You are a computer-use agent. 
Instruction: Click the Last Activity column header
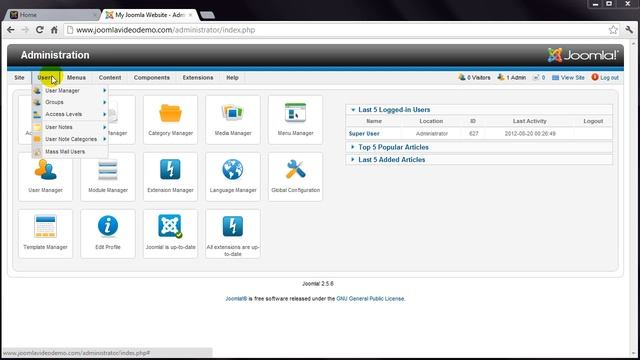coord(529,121)
